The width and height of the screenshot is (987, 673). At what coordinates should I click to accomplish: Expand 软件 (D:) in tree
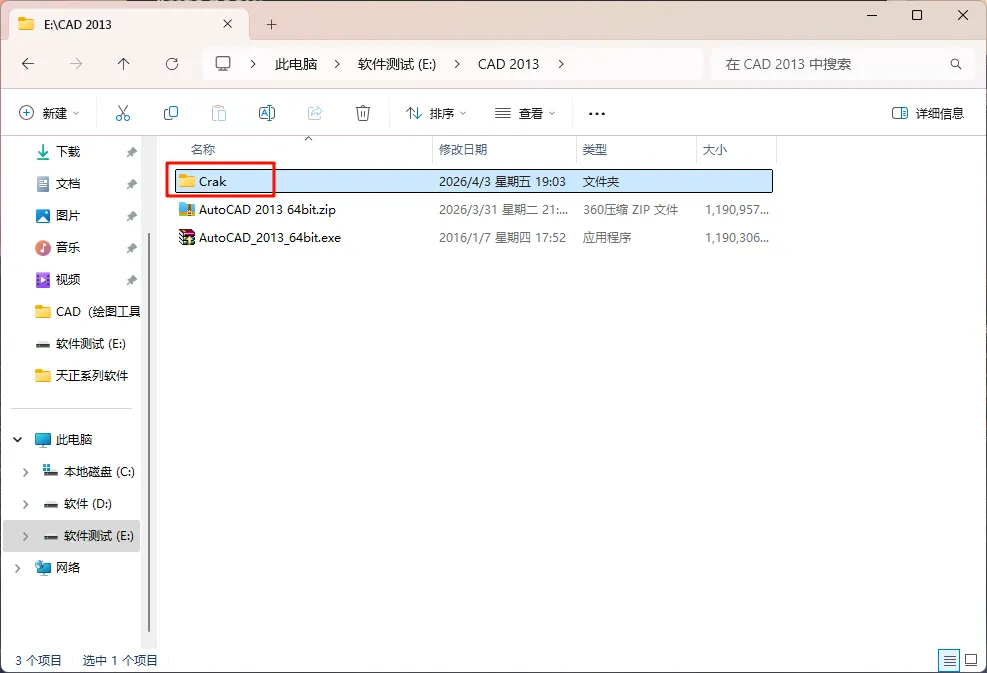coord(25,504)
